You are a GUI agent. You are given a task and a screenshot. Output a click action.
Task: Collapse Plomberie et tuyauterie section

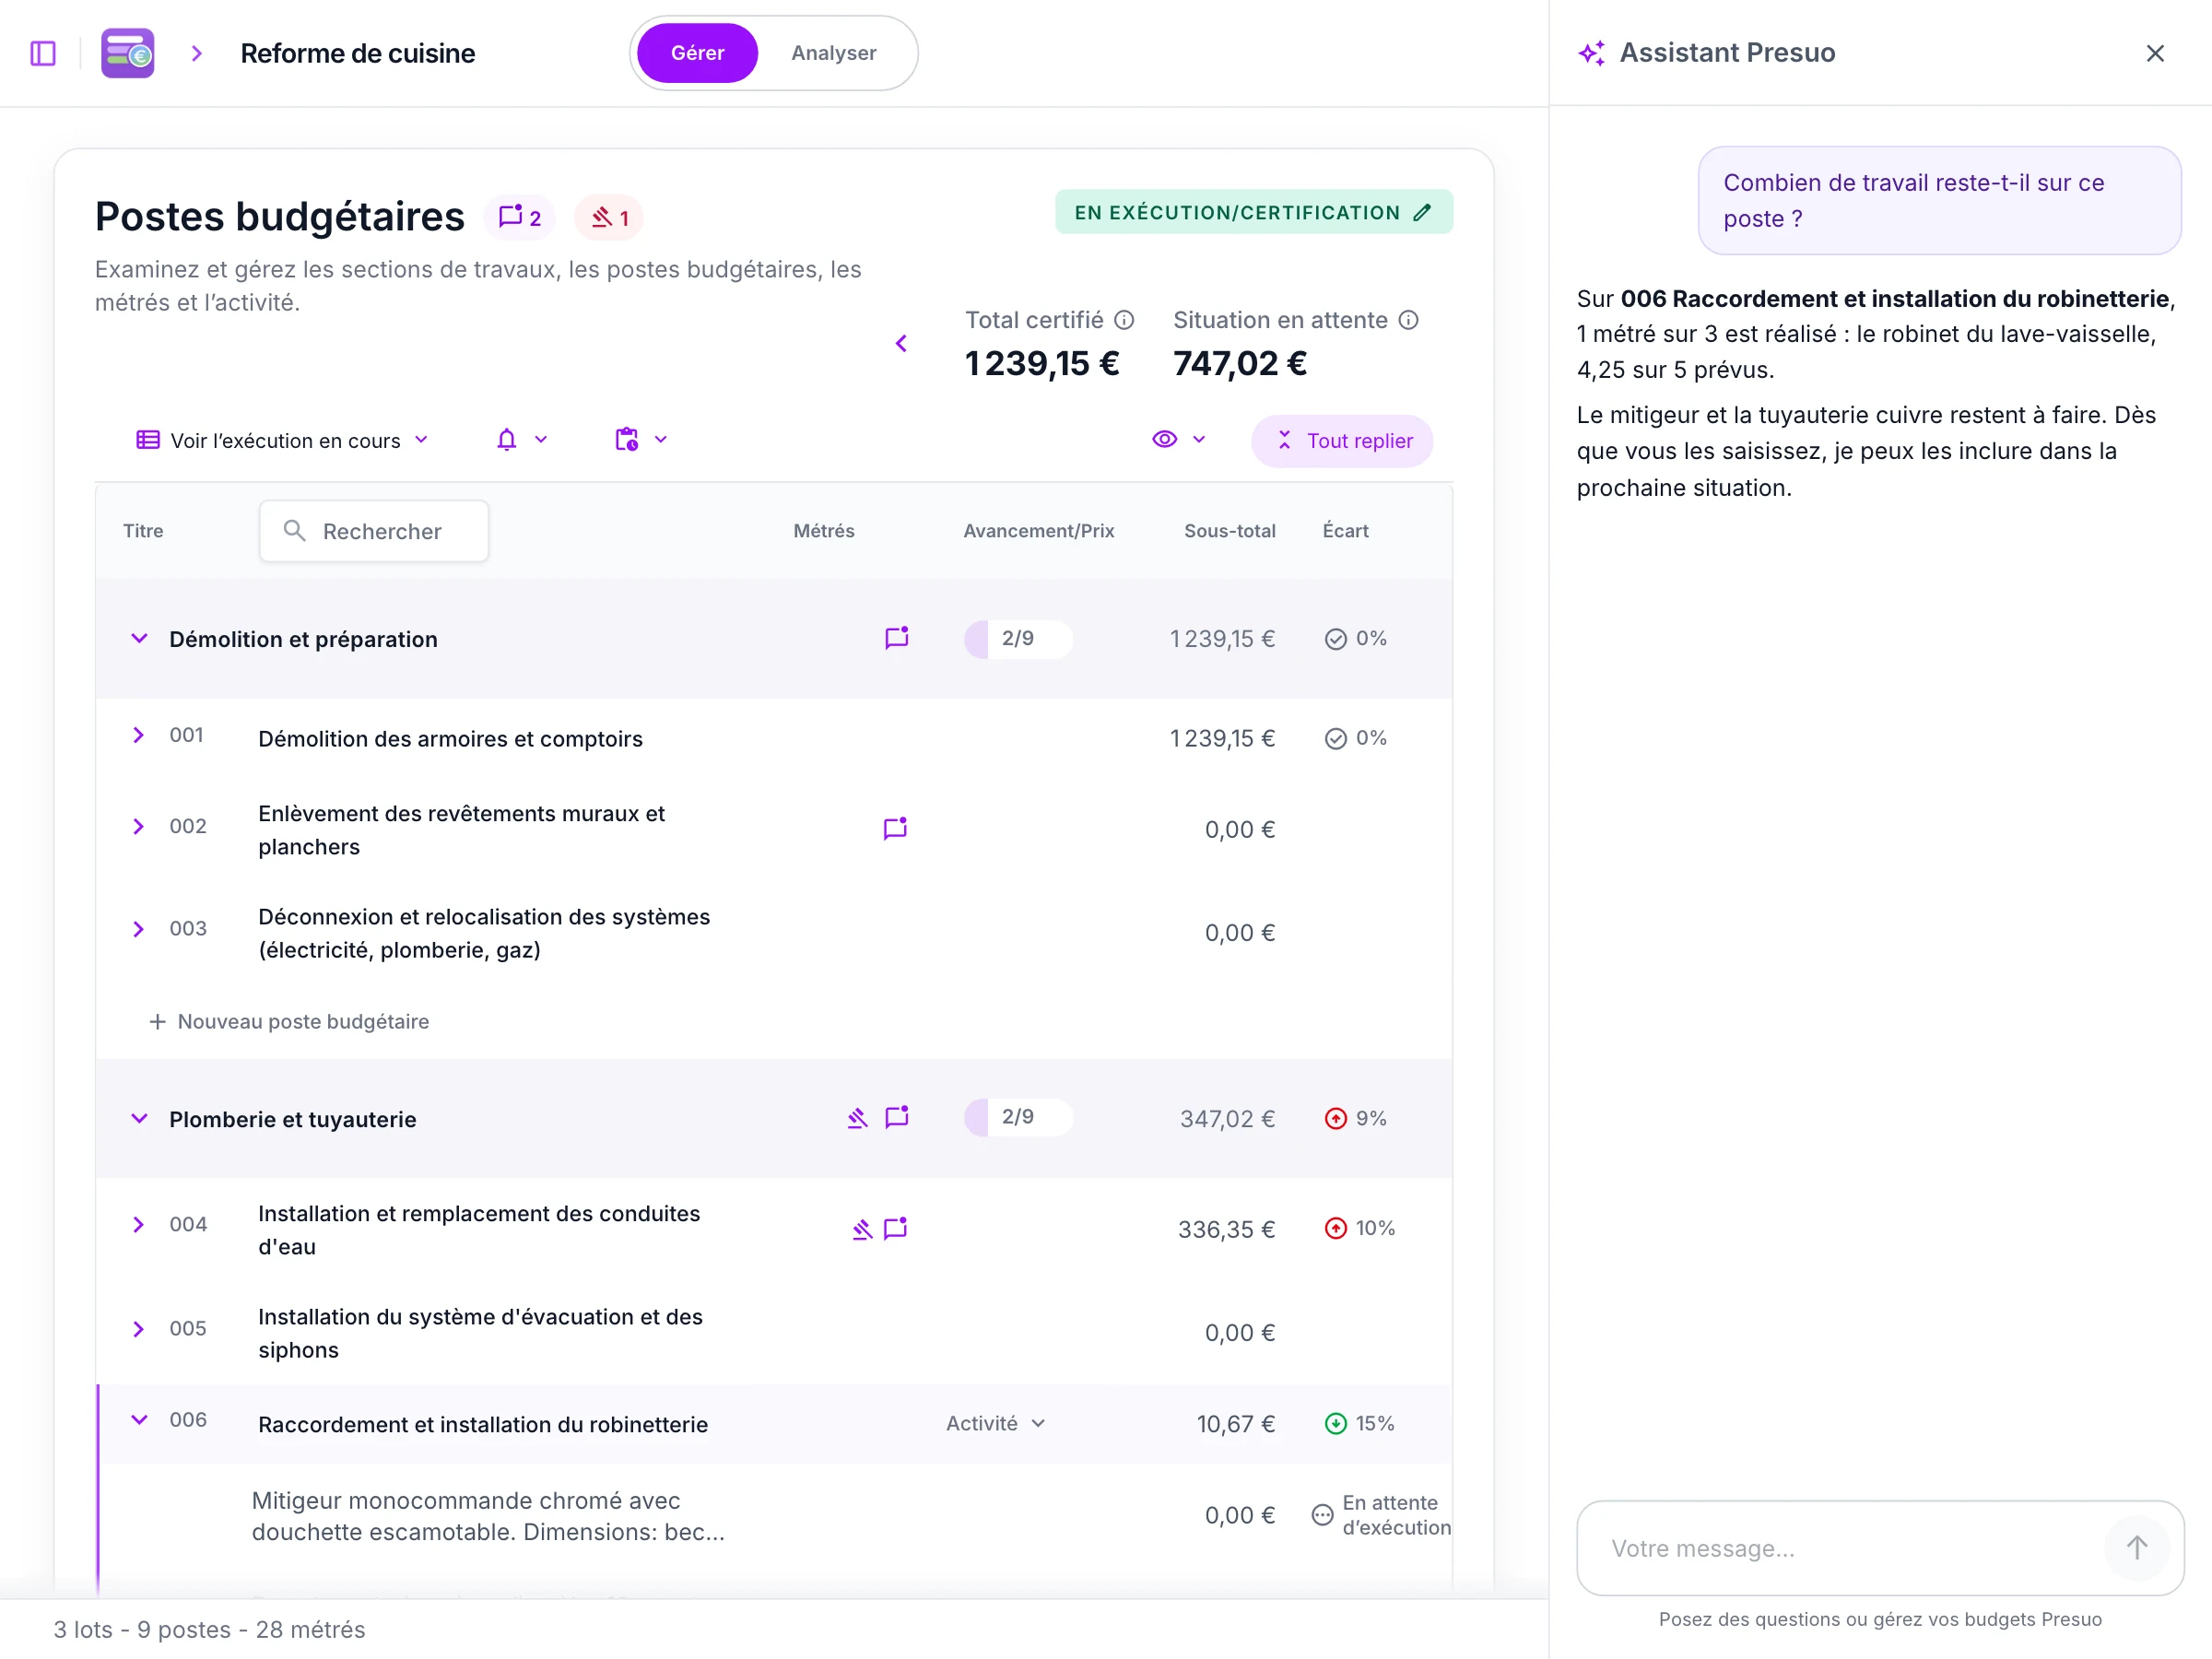pyautogui.click(x=139, y=1118)
